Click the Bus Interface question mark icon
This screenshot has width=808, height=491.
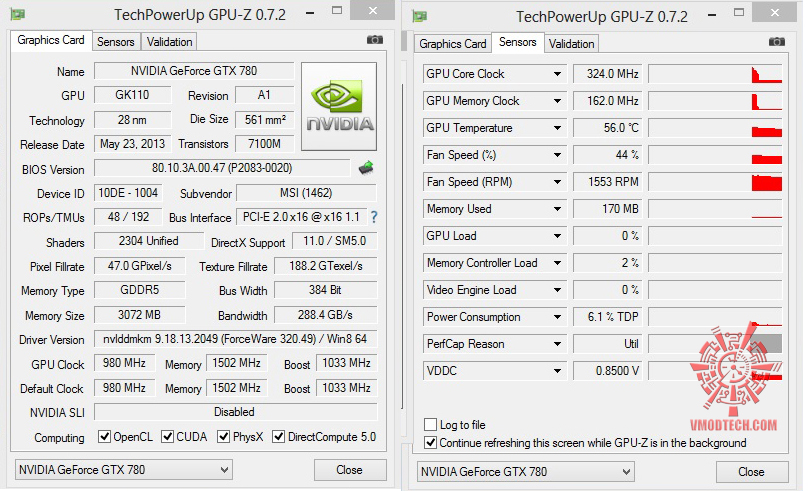point(374,217)
